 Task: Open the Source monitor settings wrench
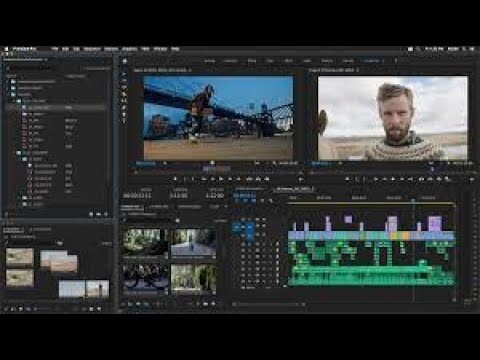point(274,163)
